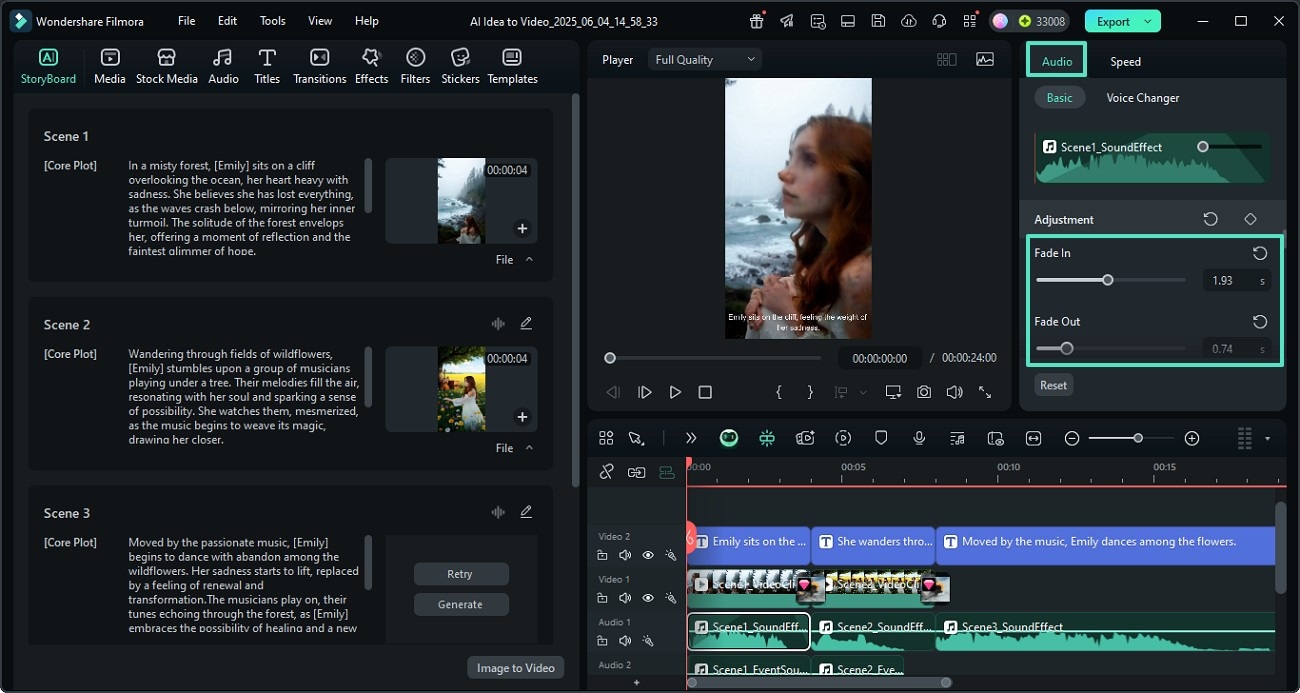Edit Scene 2 with the pencil icon
This screenshot has width=1300, height=693.
pyautogui.click(x=526, y=323)
